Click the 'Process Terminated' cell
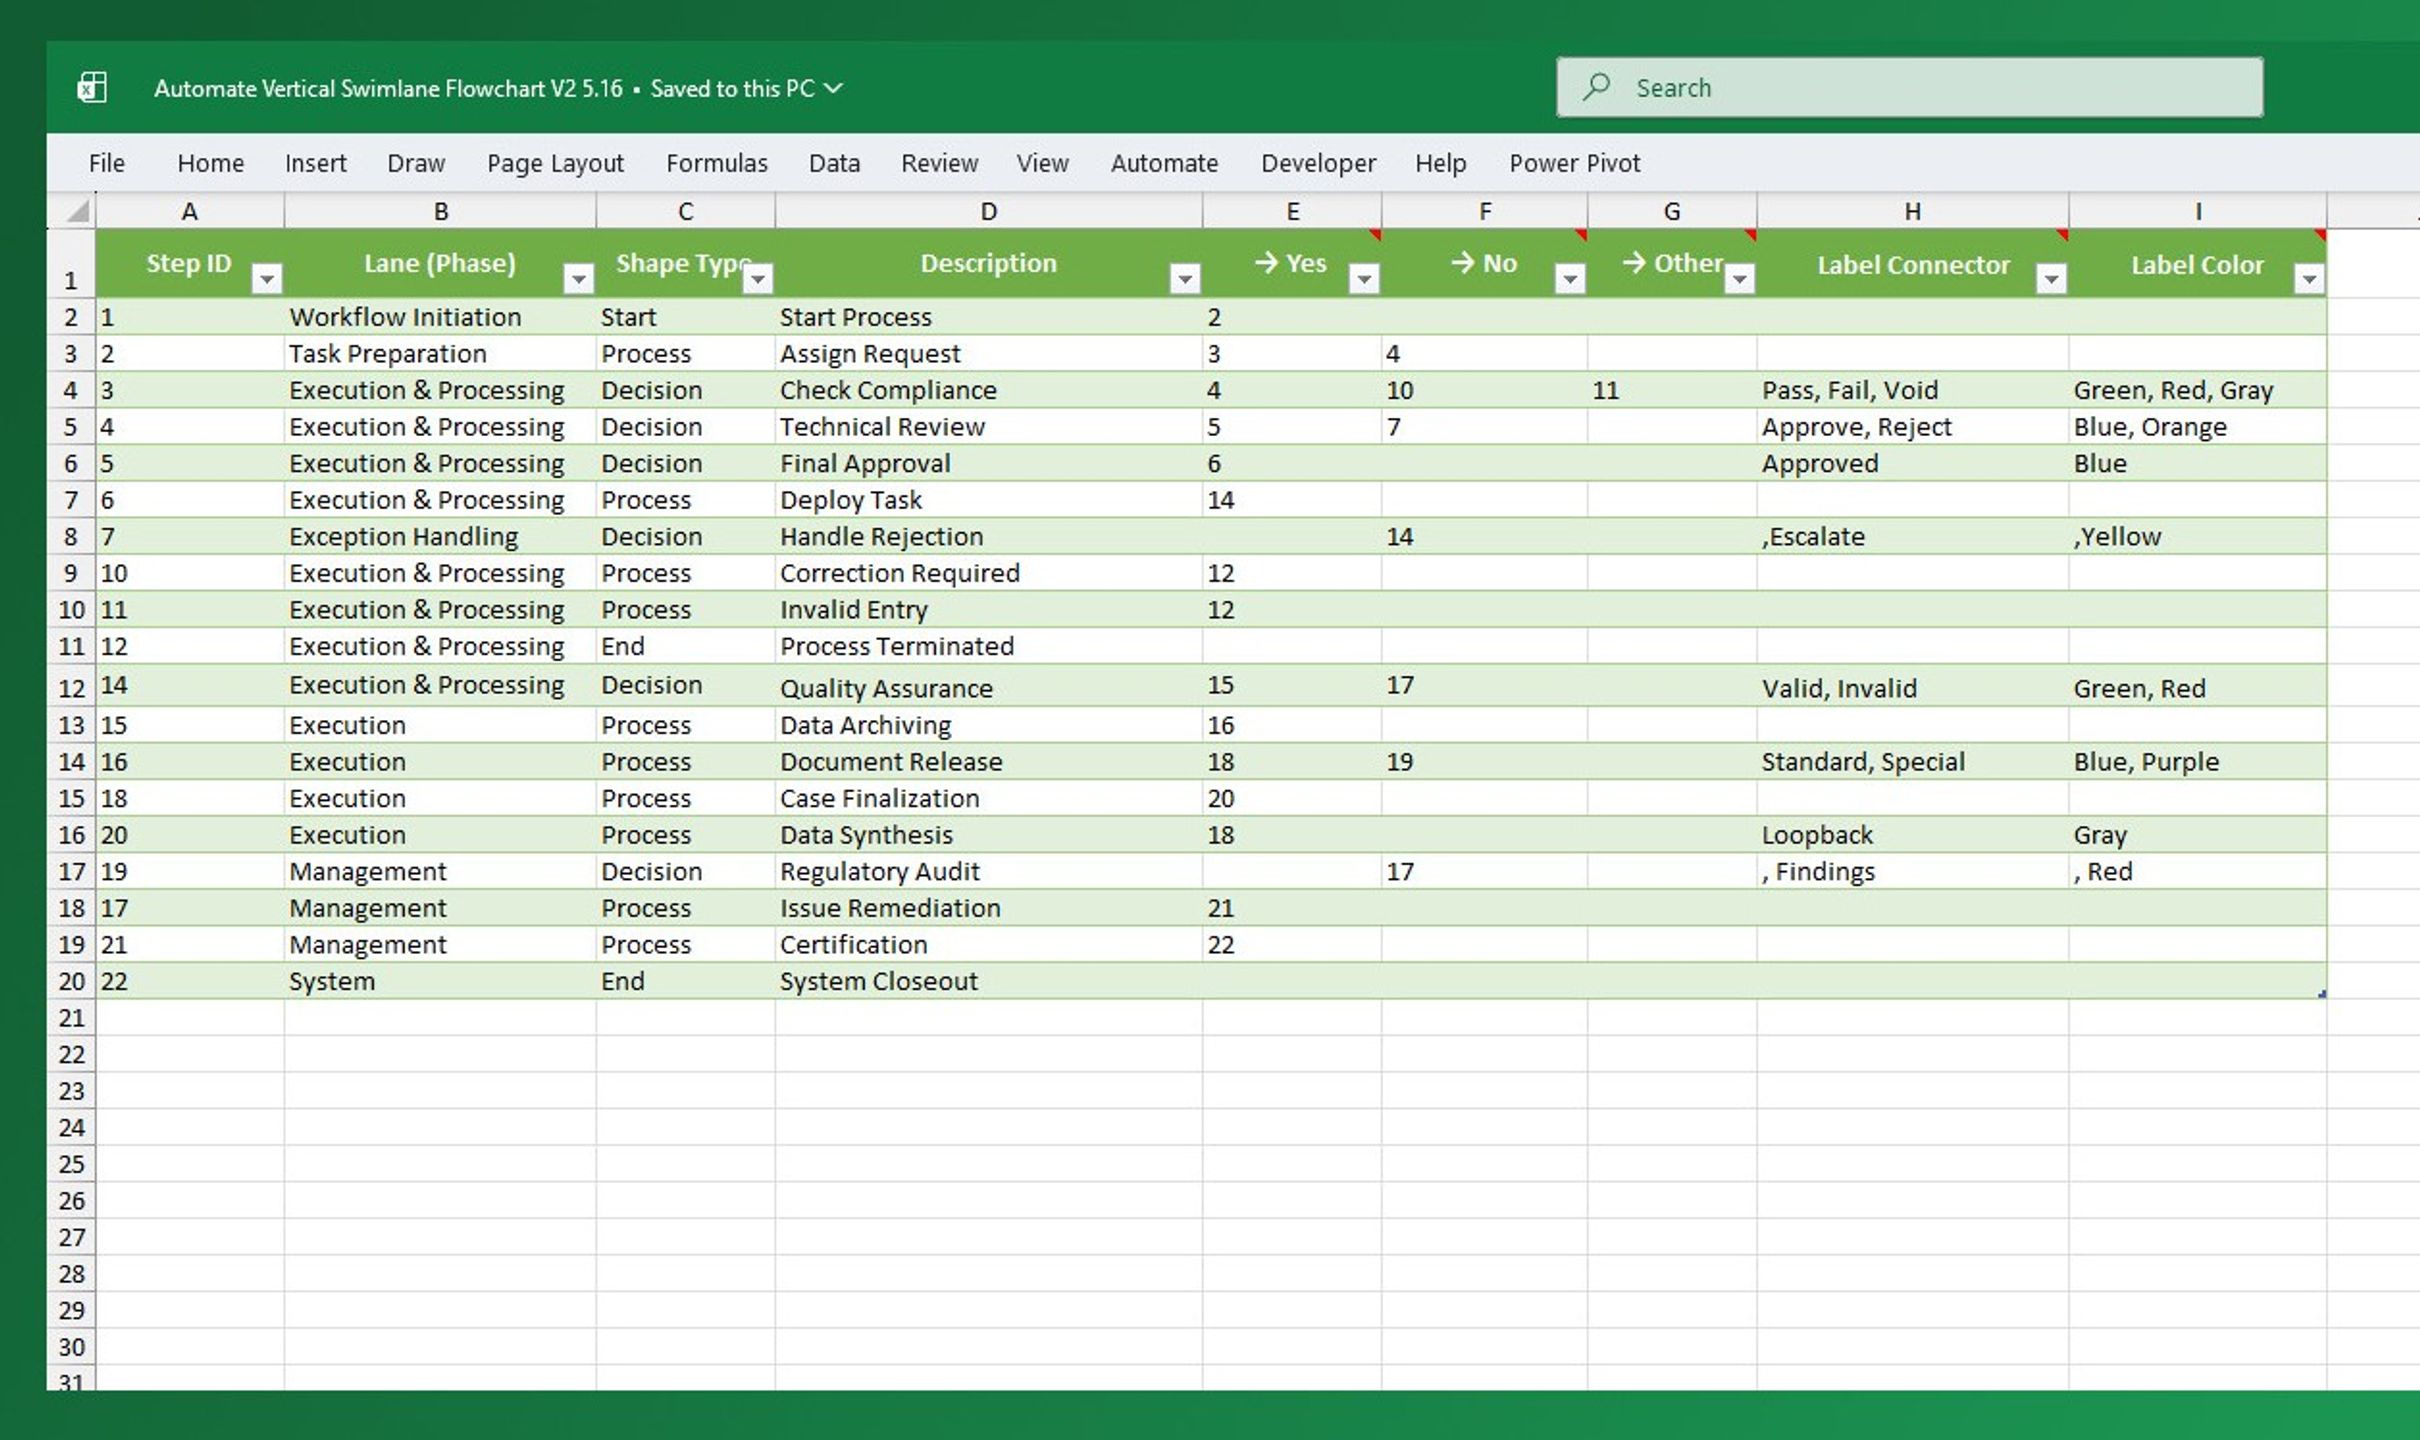The height and width of the screenshot is (1440, 2420). [989, 647]
